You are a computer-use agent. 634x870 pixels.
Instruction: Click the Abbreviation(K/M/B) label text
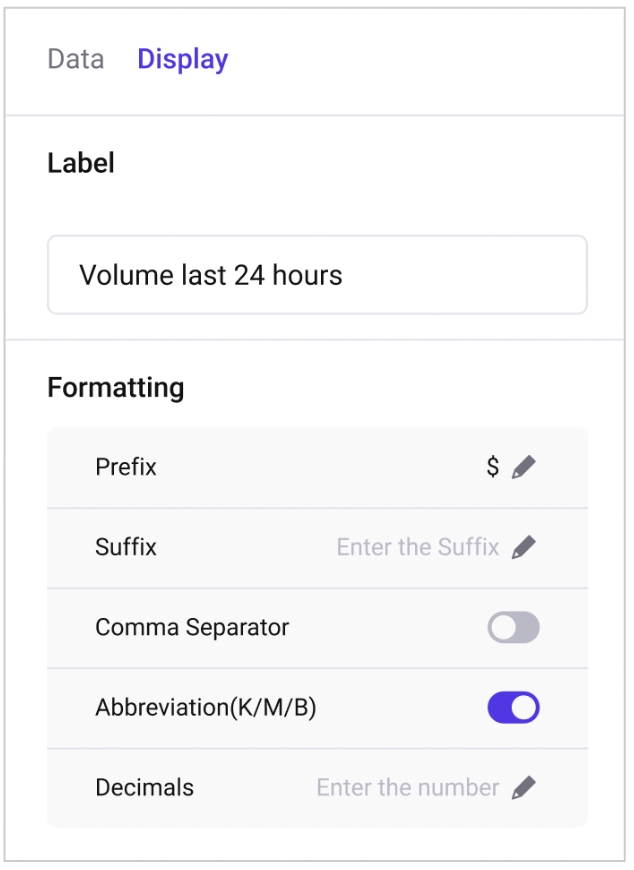206,707
